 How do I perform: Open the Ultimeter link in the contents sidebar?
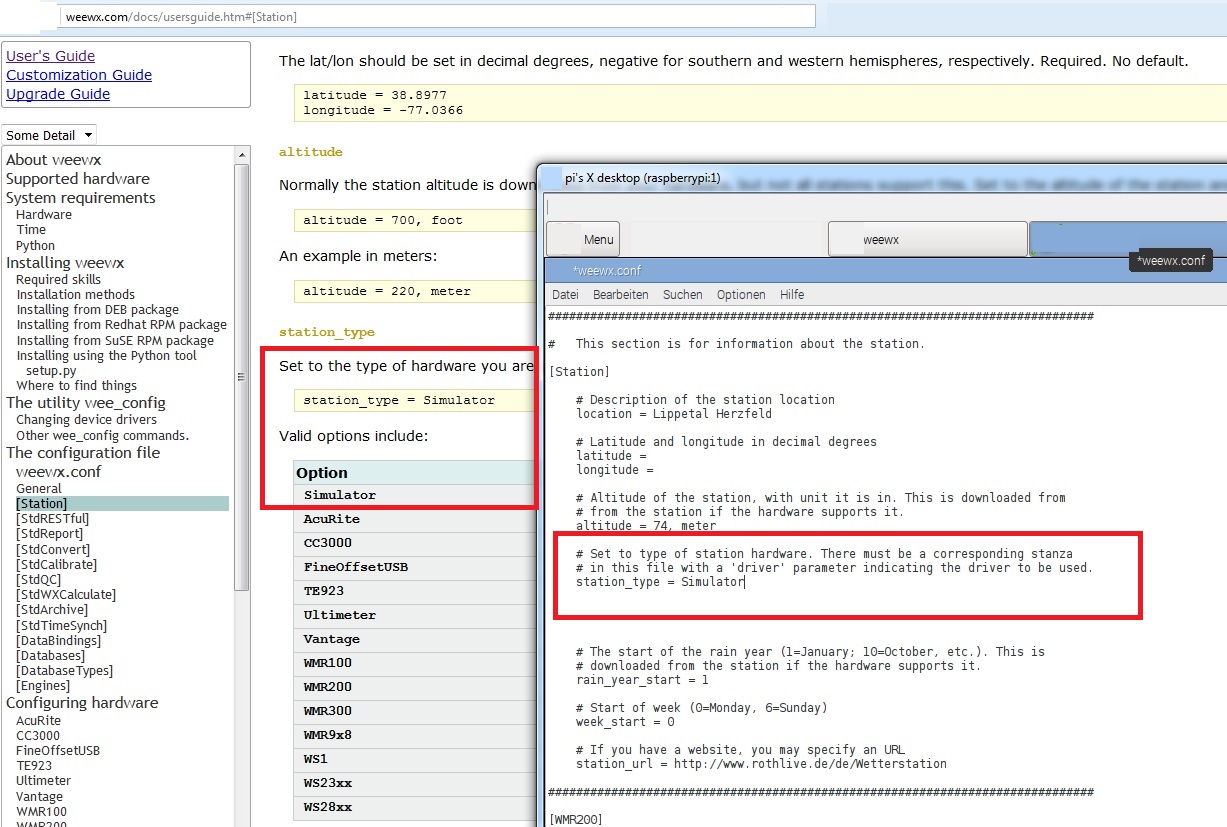tap(44, 780)
